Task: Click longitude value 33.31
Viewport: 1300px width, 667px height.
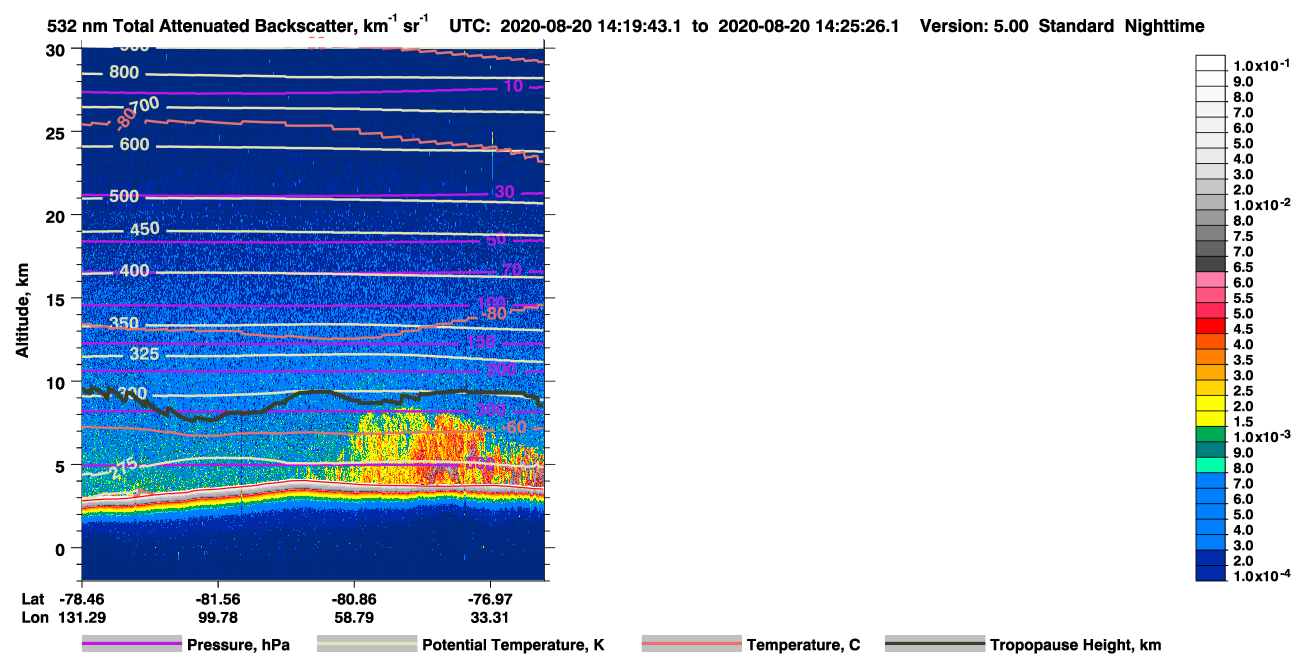Action: click(x=490, y=617)
